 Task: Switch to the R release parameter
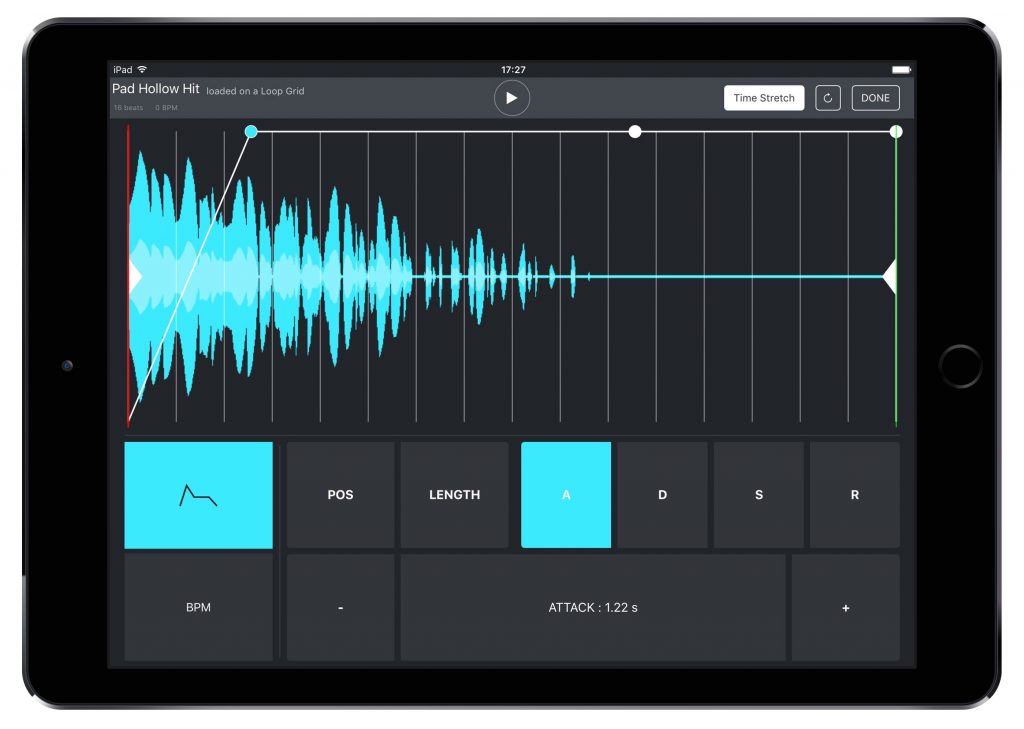(x=854, y=495)
